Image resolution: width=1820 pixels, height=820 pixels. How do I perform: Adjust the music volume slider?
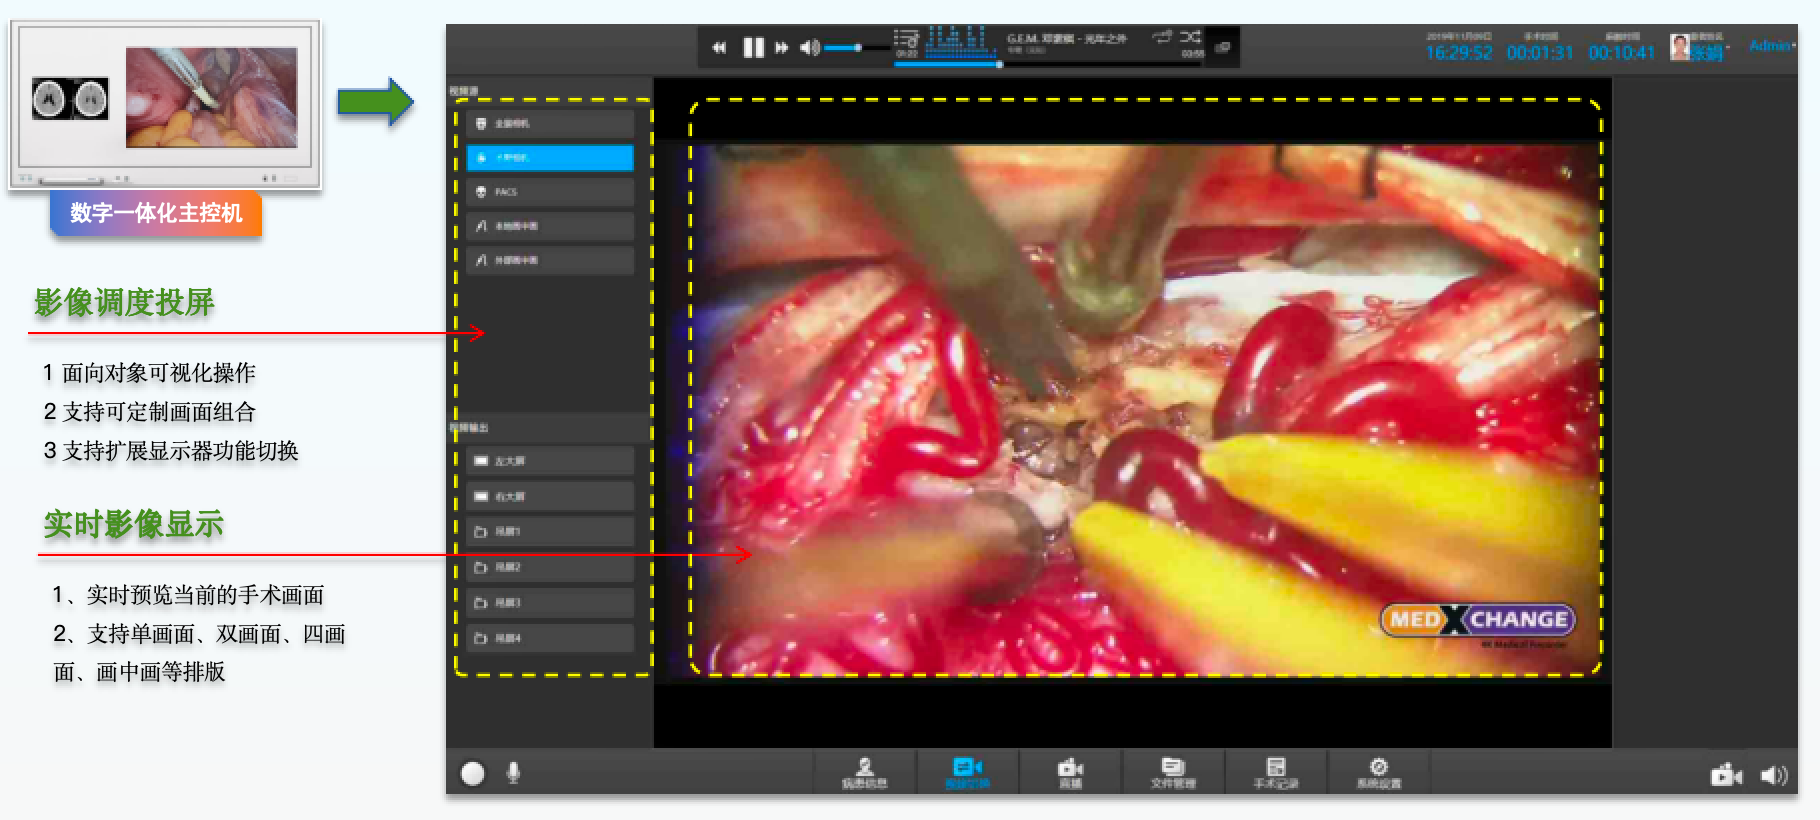point(857,47)
